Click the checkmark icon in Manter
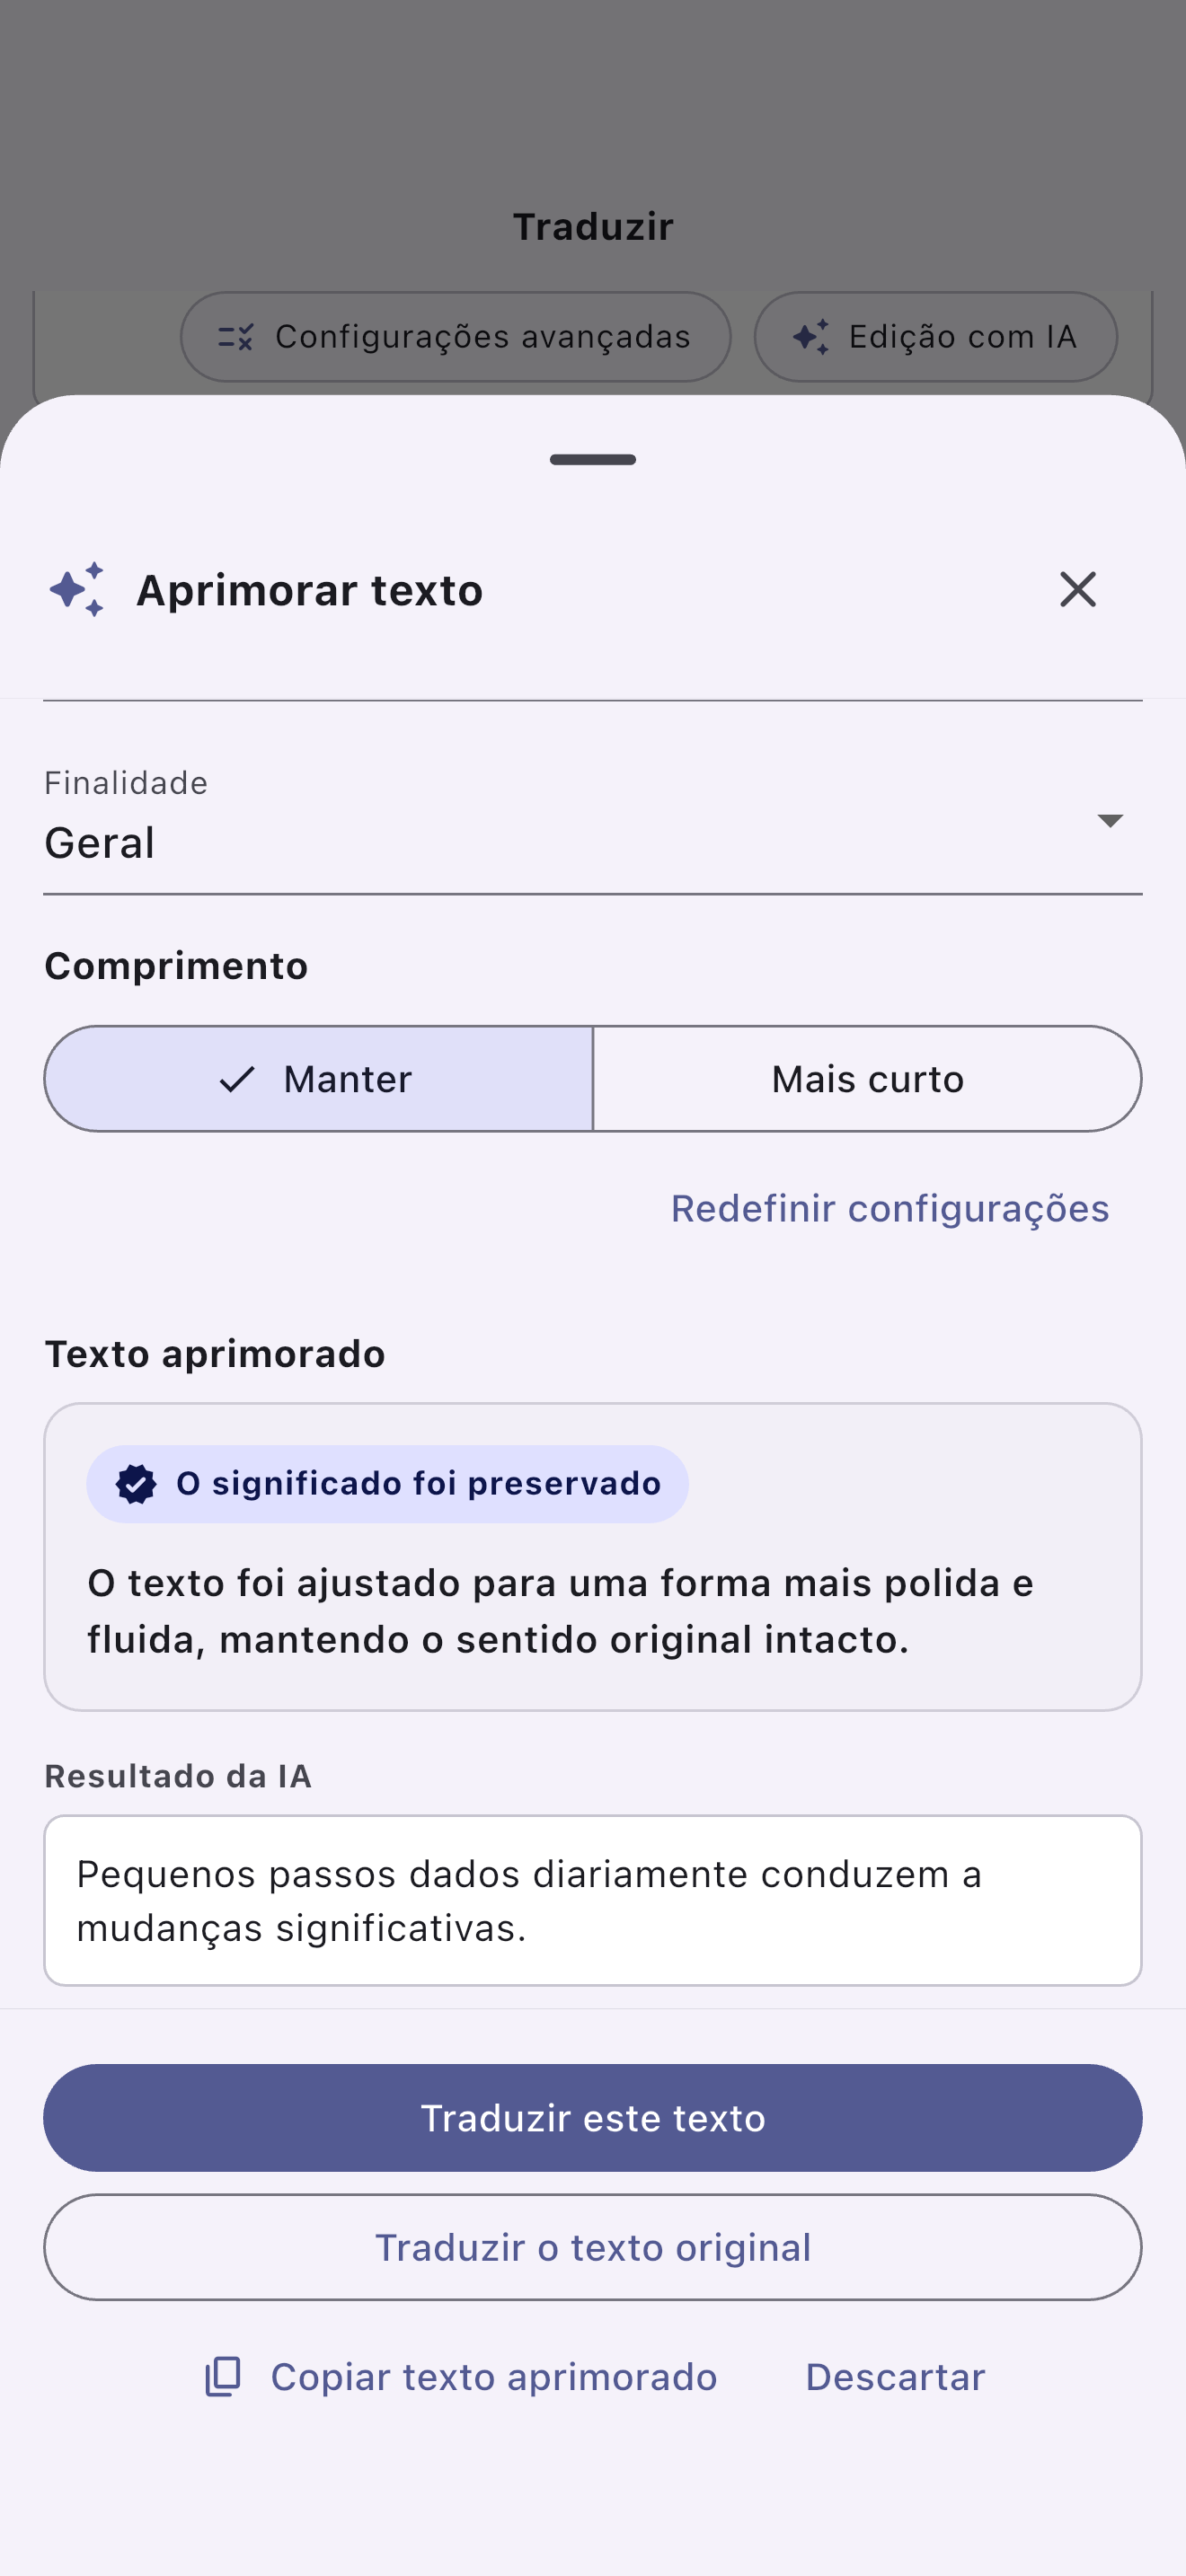The width and height of the screenshot is (1186, 2576). click(x=237, y=1079)
